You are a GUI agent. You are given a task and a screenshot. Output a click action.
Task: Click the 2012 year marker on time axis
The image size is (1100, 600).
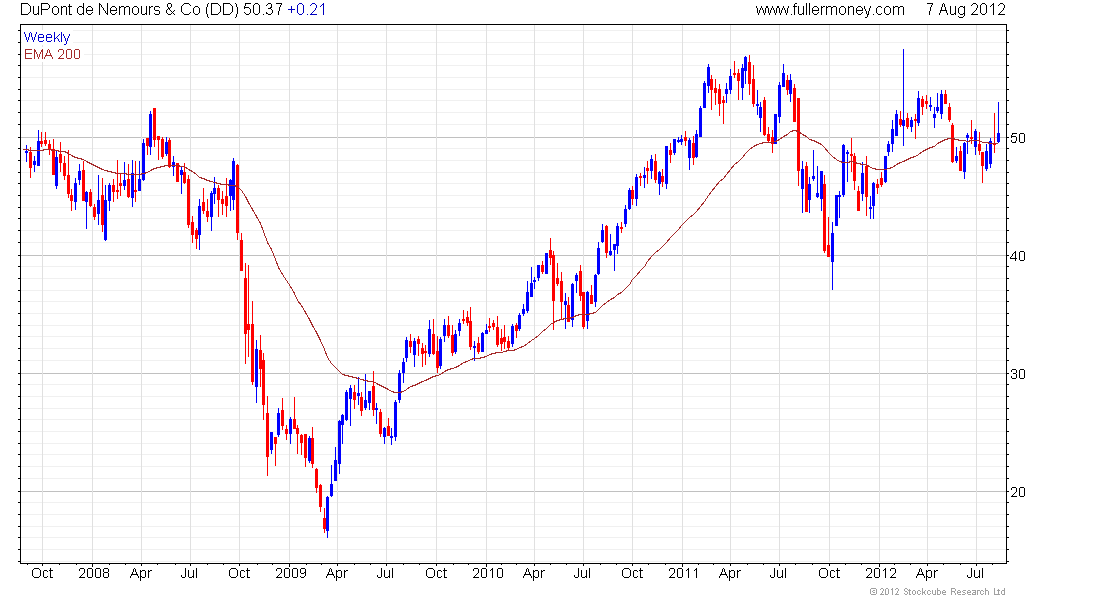(x=880, y=573)
